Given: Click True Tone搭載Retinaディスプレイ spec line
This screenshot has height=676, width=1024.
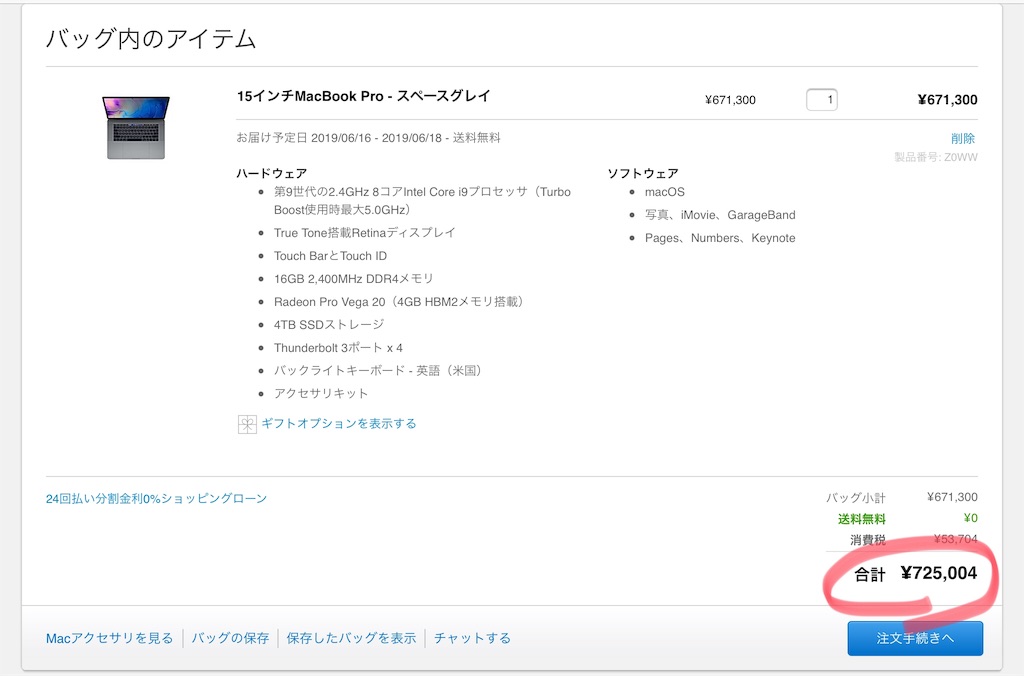Looking at the screenshot, I should pos(364,233).
